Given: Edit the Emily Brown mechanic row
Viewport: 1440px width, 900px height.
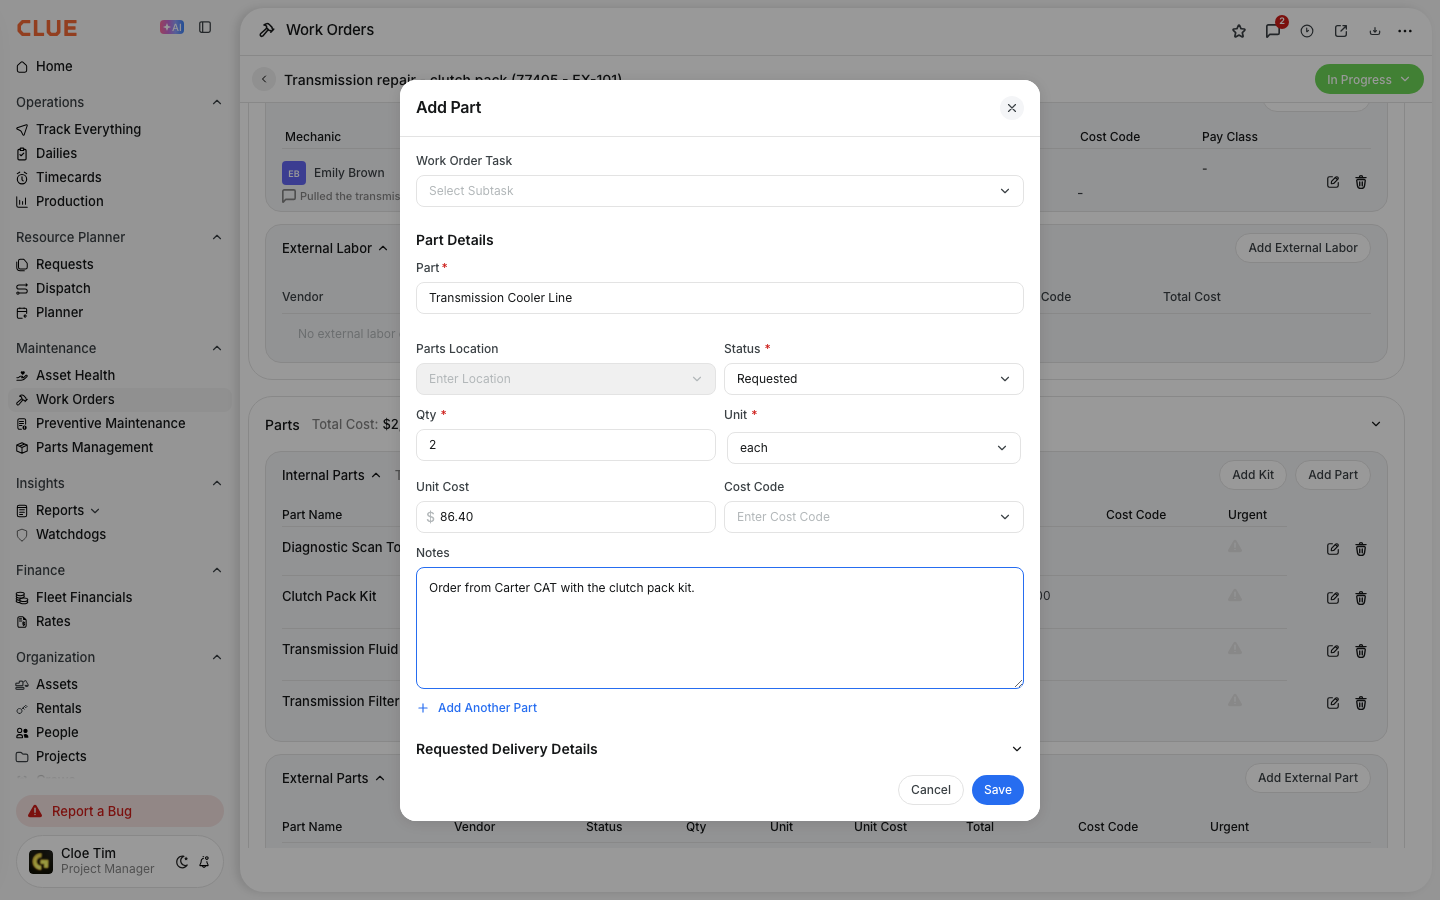Looking at the screenshot, I should pos(1333,182).
